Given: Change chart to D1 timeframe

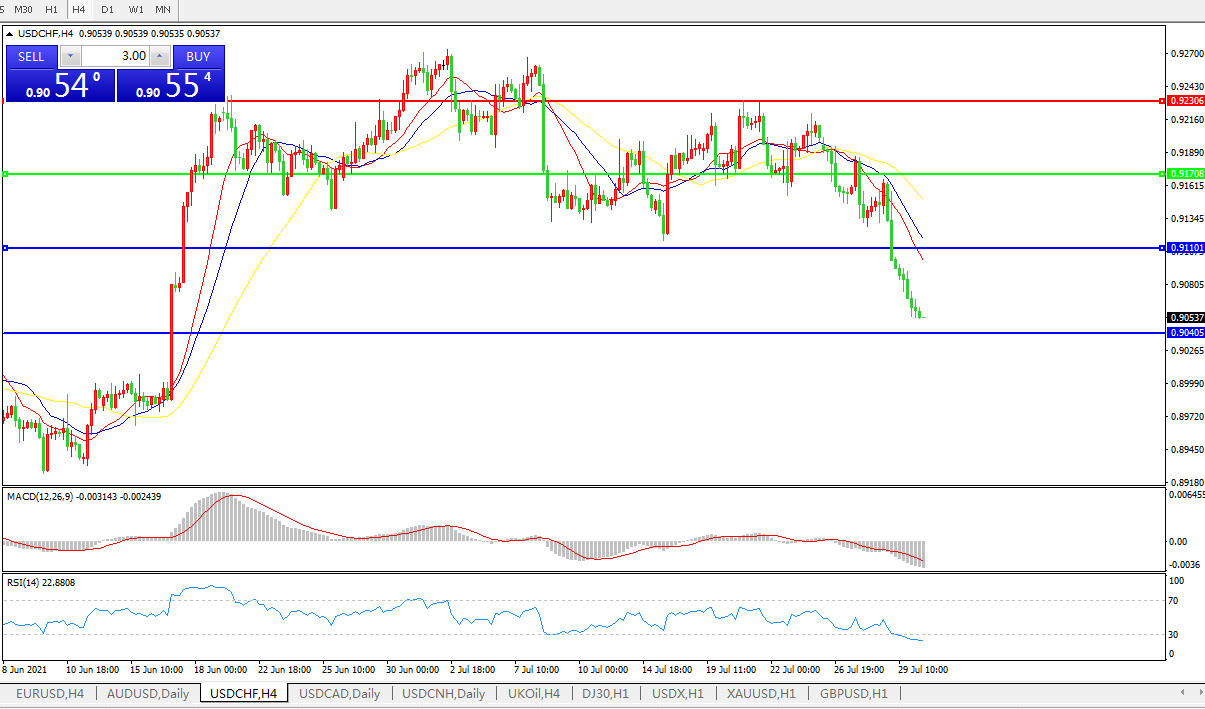Looking at the screenshot, I should coord(107,9).
